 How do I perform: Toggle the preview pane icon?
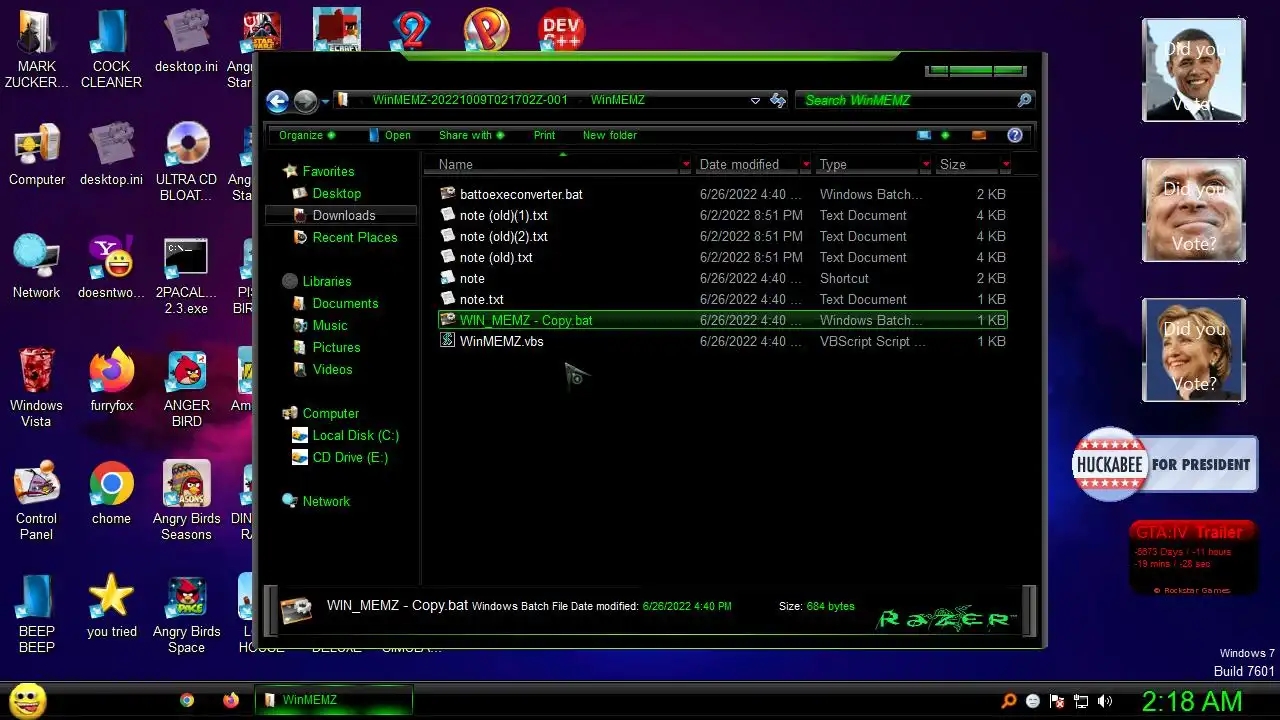pyautogui.click(x=979, y=135)
